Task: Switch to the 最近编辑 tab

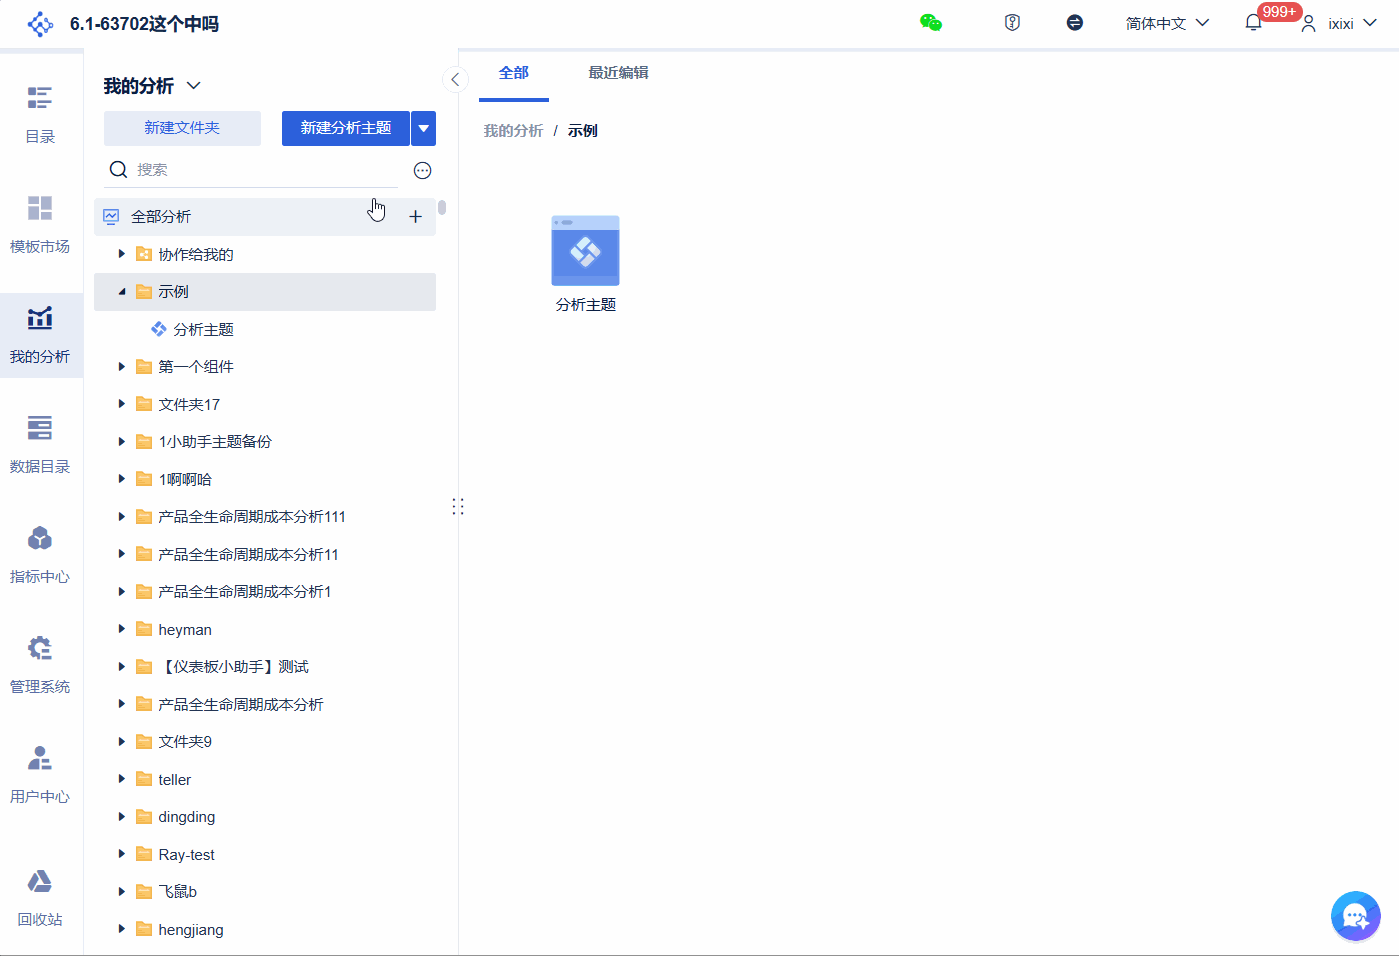Action: pyautogui.click(x=618, y=74)
